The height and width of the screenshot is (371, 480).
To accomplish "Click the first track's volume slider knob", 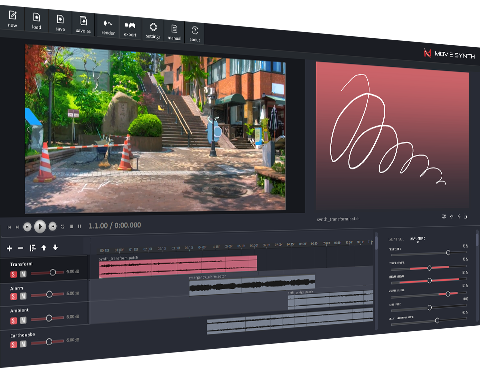I will pyautogui.click(x=53, y=273).
